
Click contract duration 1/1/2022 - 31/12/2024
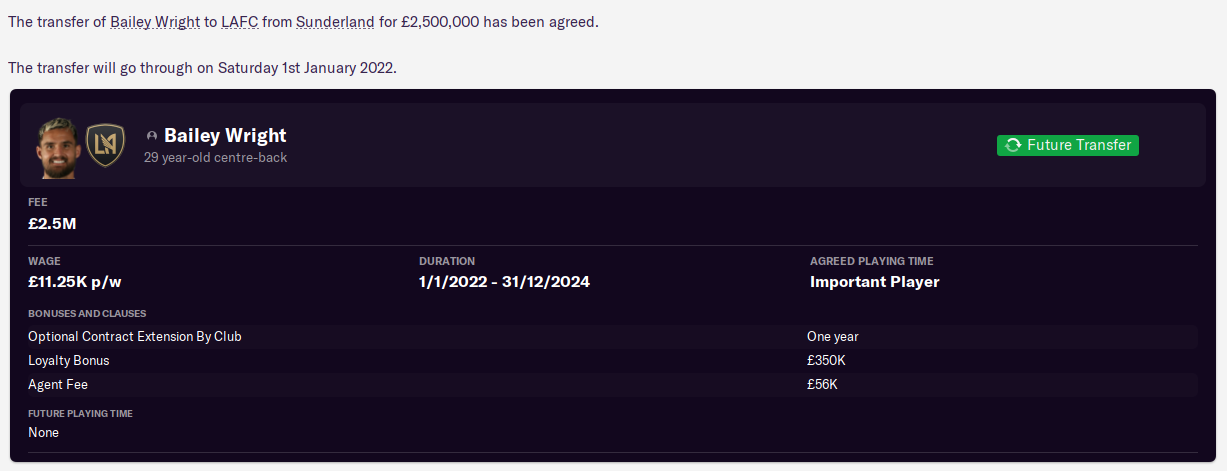pos(504,282)
